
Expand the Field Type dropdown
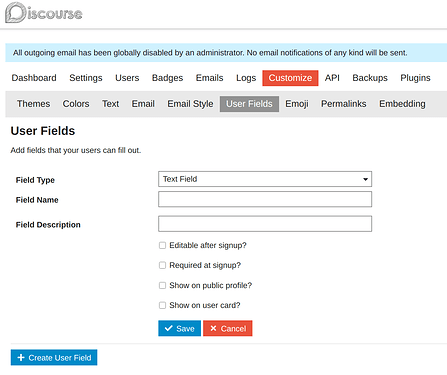click(x=265, y=179)
